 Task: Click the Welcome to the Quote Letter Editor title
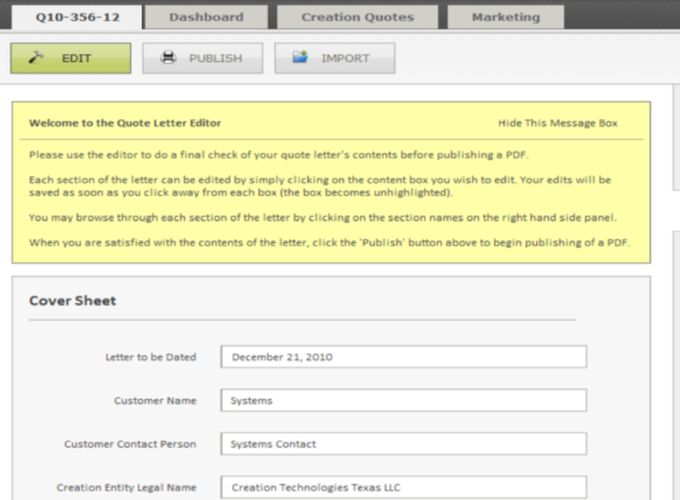(x=125, y=123)
